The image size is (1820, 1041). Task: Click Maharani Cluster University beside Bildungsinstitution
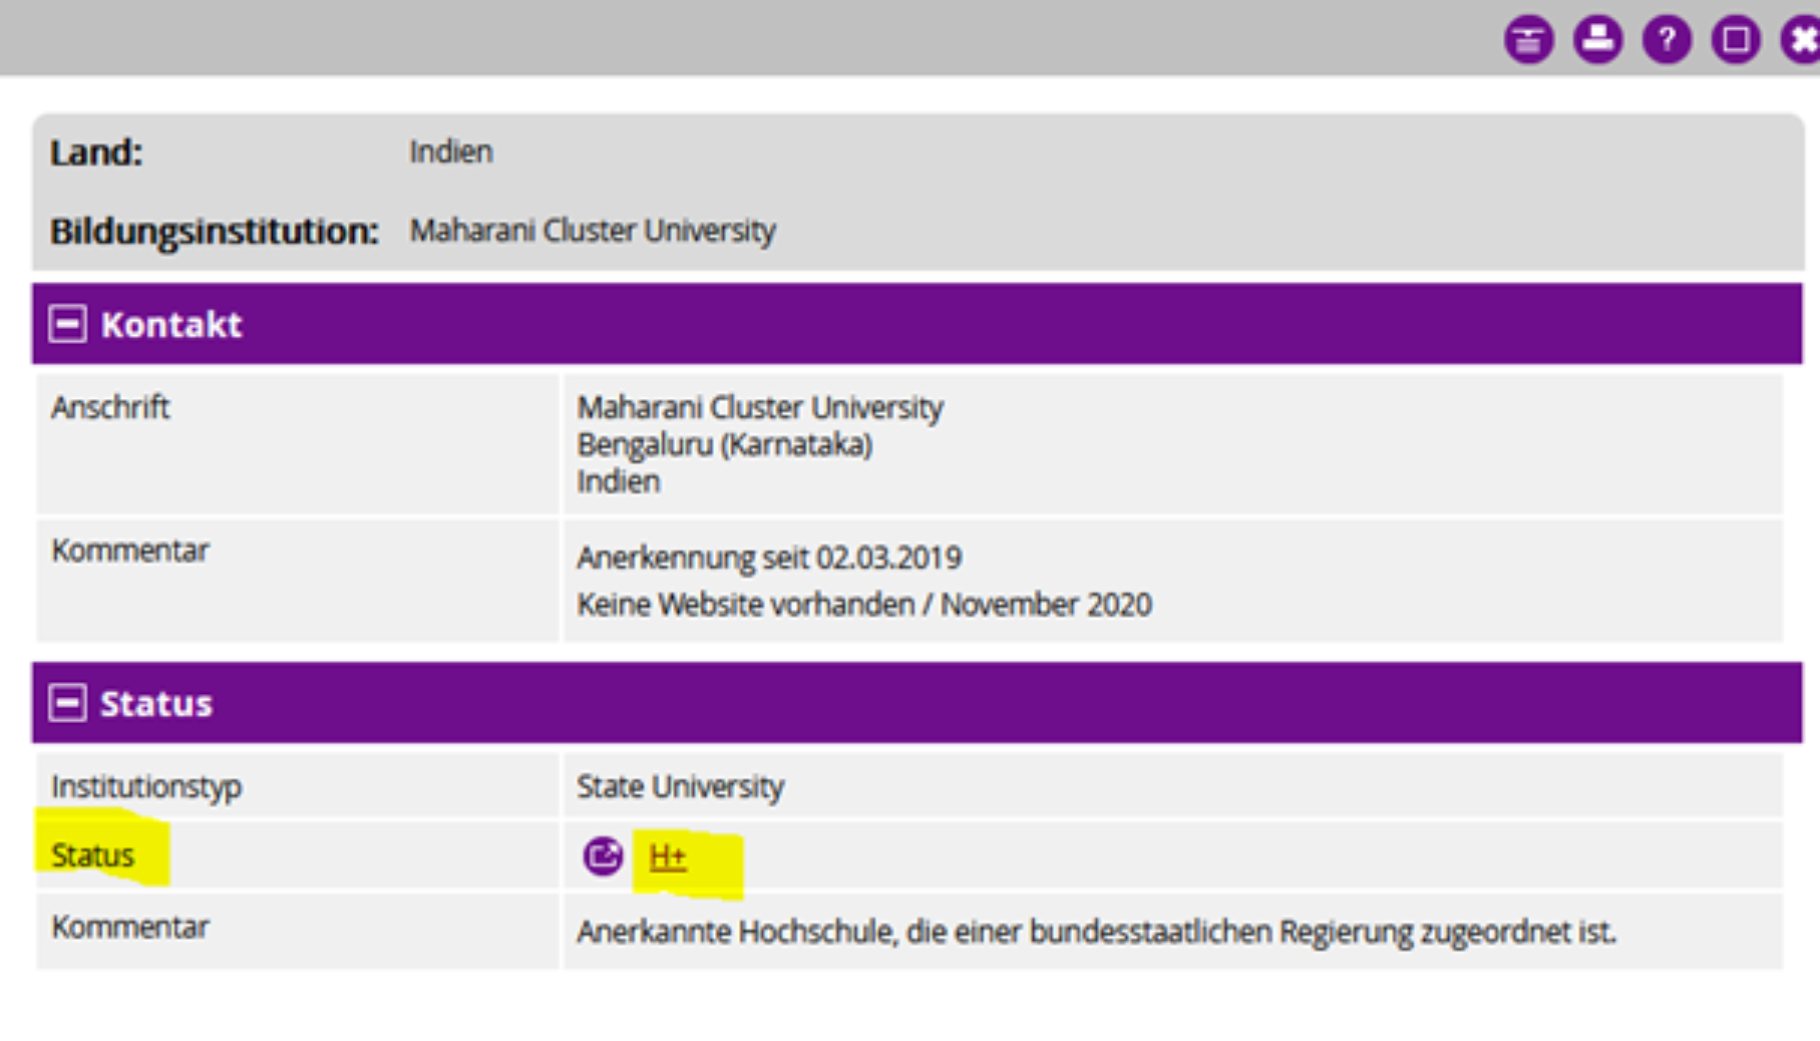tap(592, 231)
